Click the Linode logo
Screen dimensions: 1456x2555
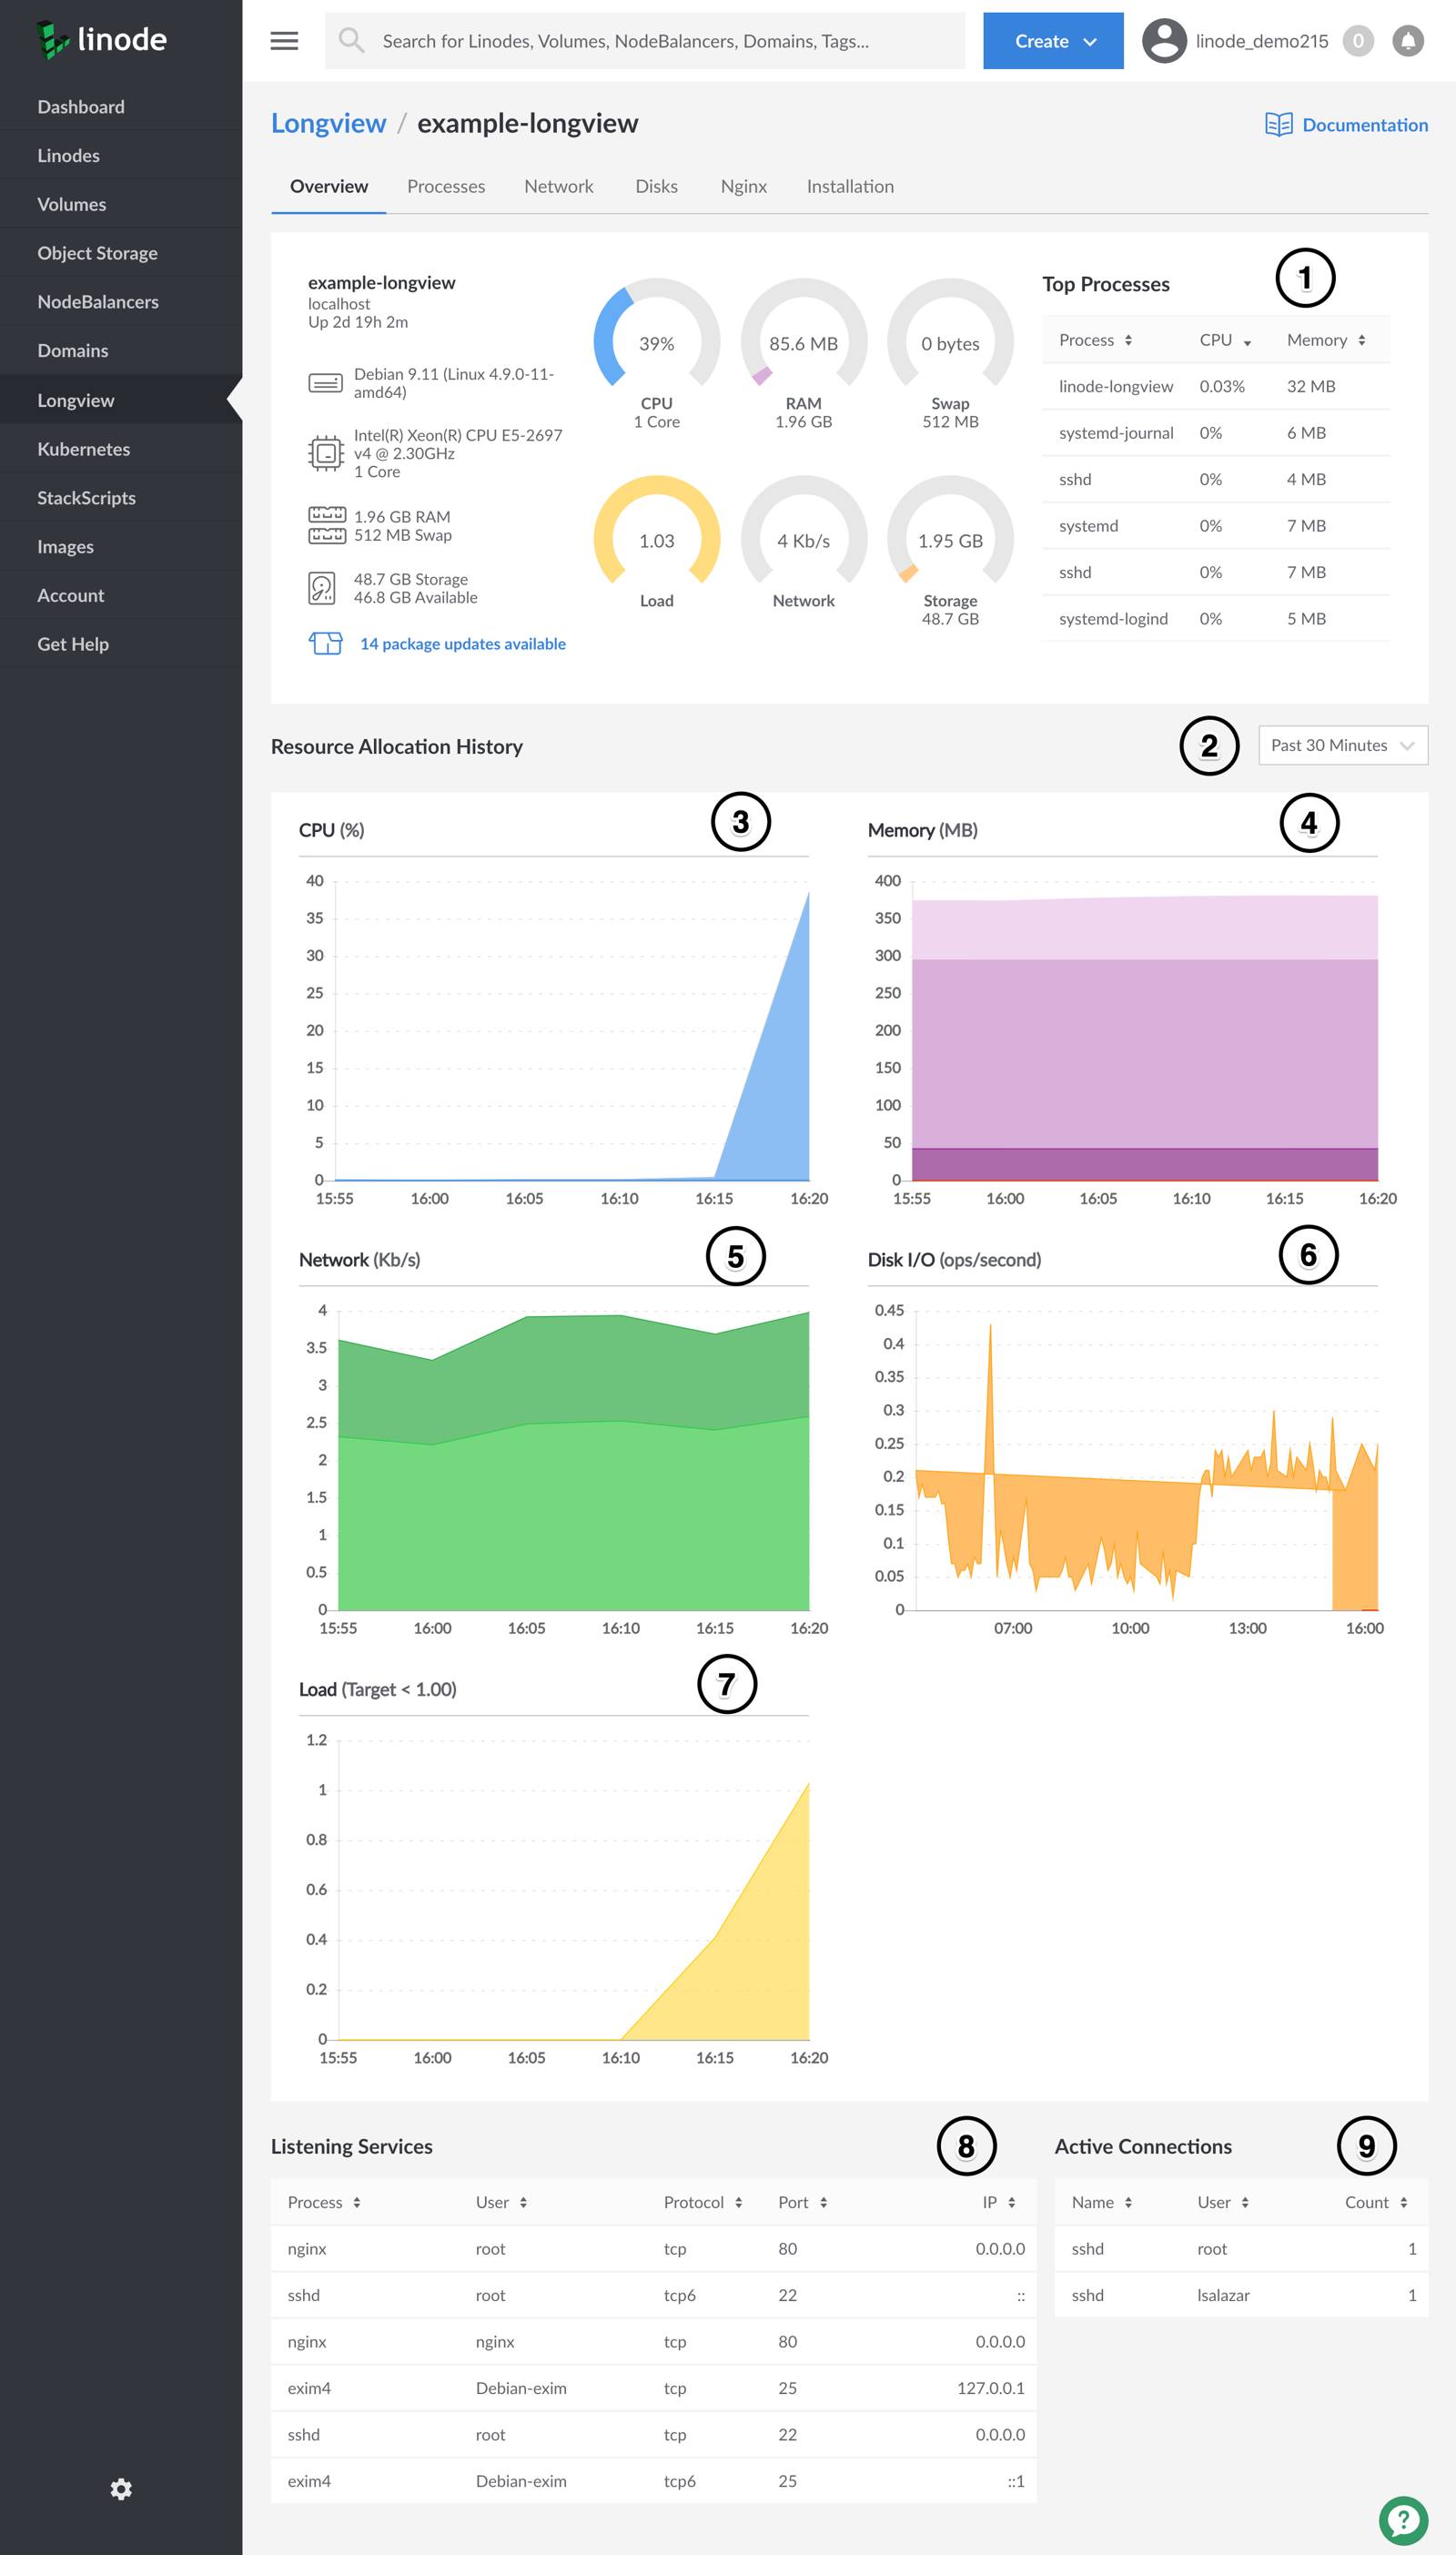pos(100,39)
